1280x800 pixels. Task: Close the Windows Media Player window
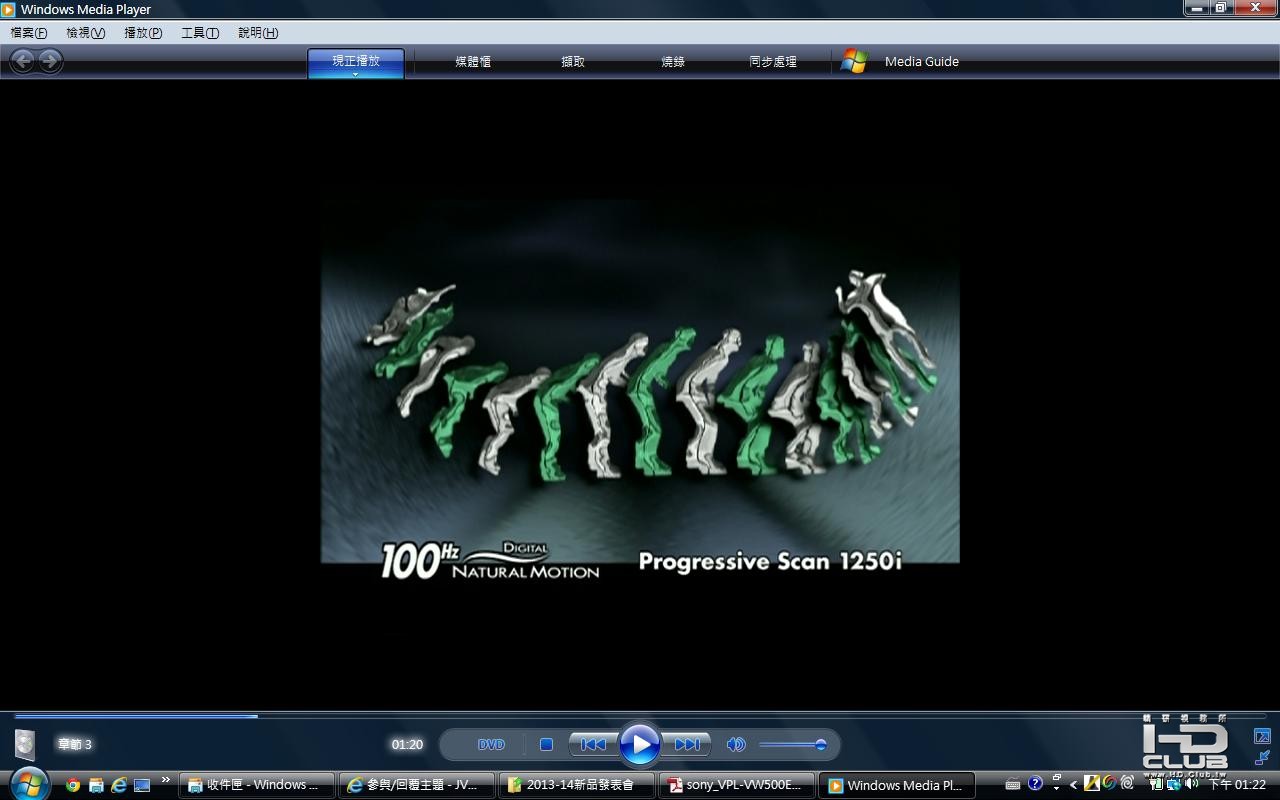pos(1255,8)
